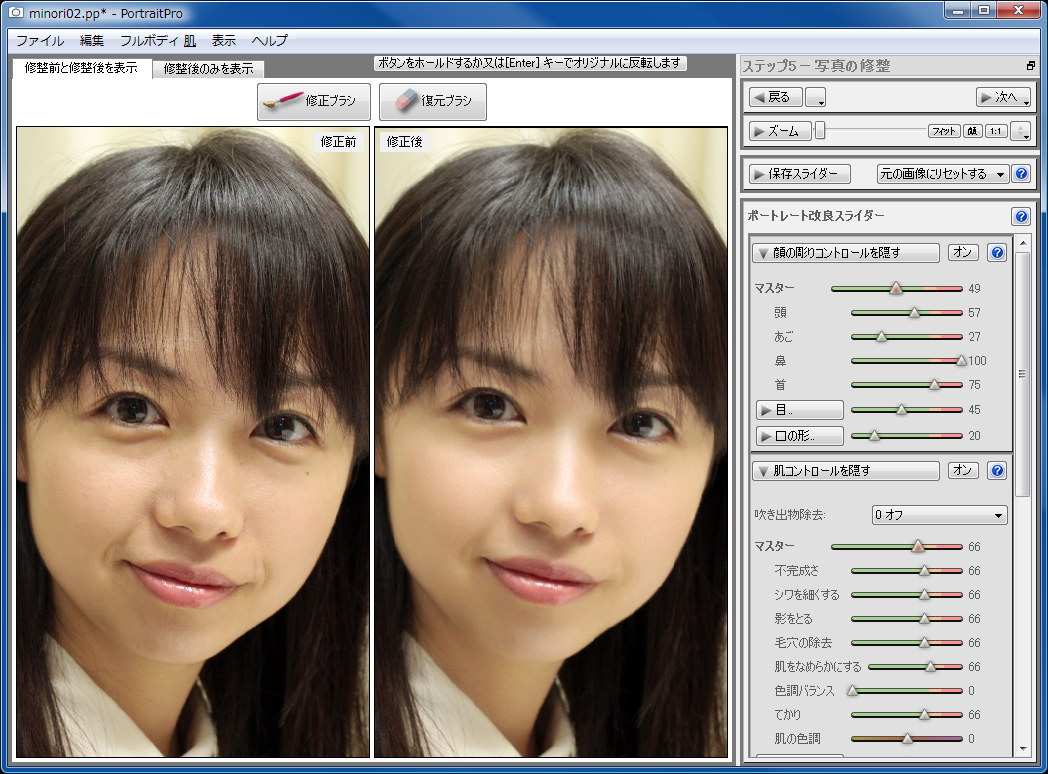Open the 吹き出物除去 0 オフ dropdown

click(939, 515)
